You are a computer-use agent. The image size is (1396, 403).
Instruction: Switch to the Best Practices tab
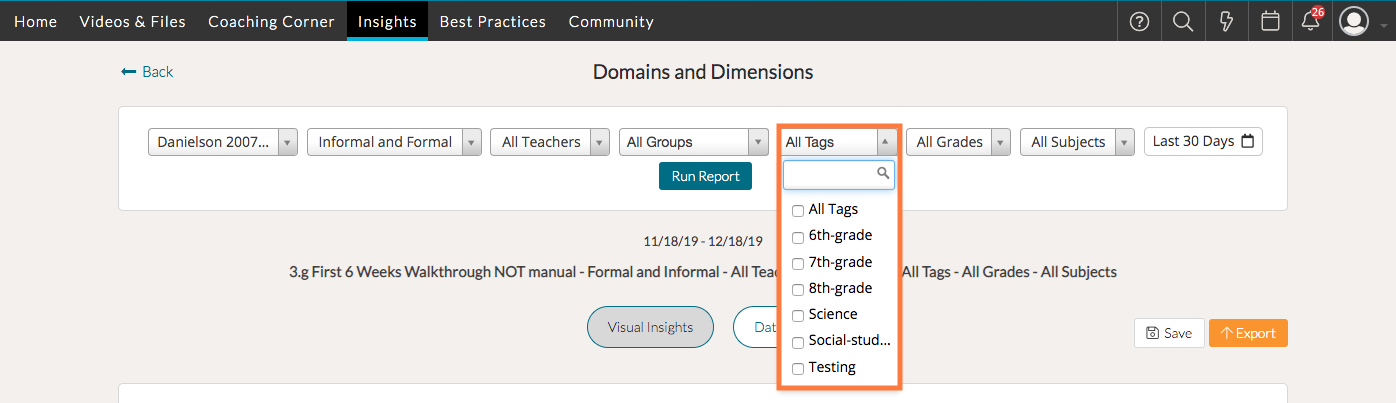coord(492,21)
